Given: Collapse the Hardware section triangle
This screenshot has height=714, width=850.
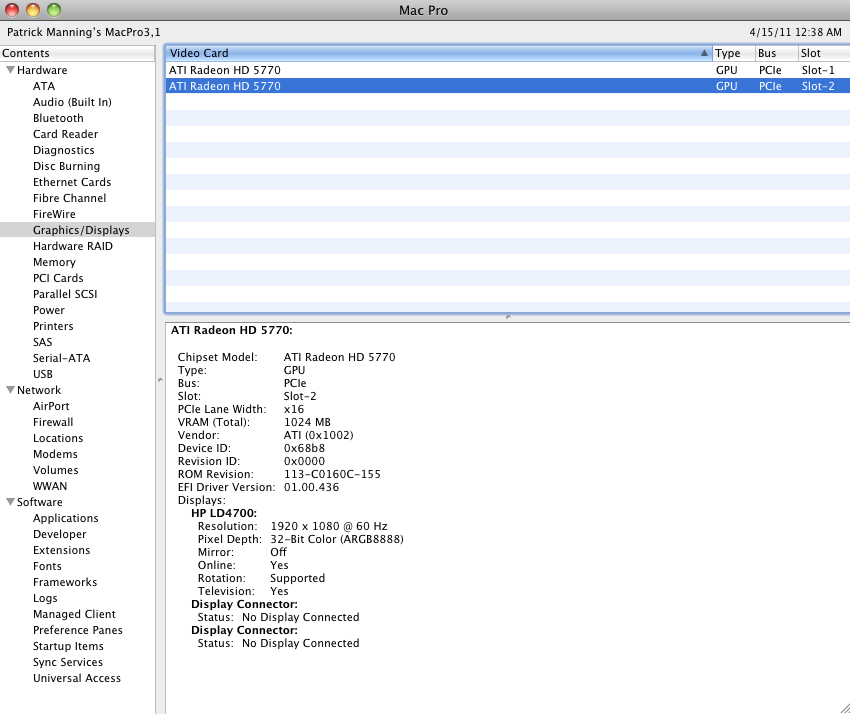Looking at the screenshot, I should 10,70.
